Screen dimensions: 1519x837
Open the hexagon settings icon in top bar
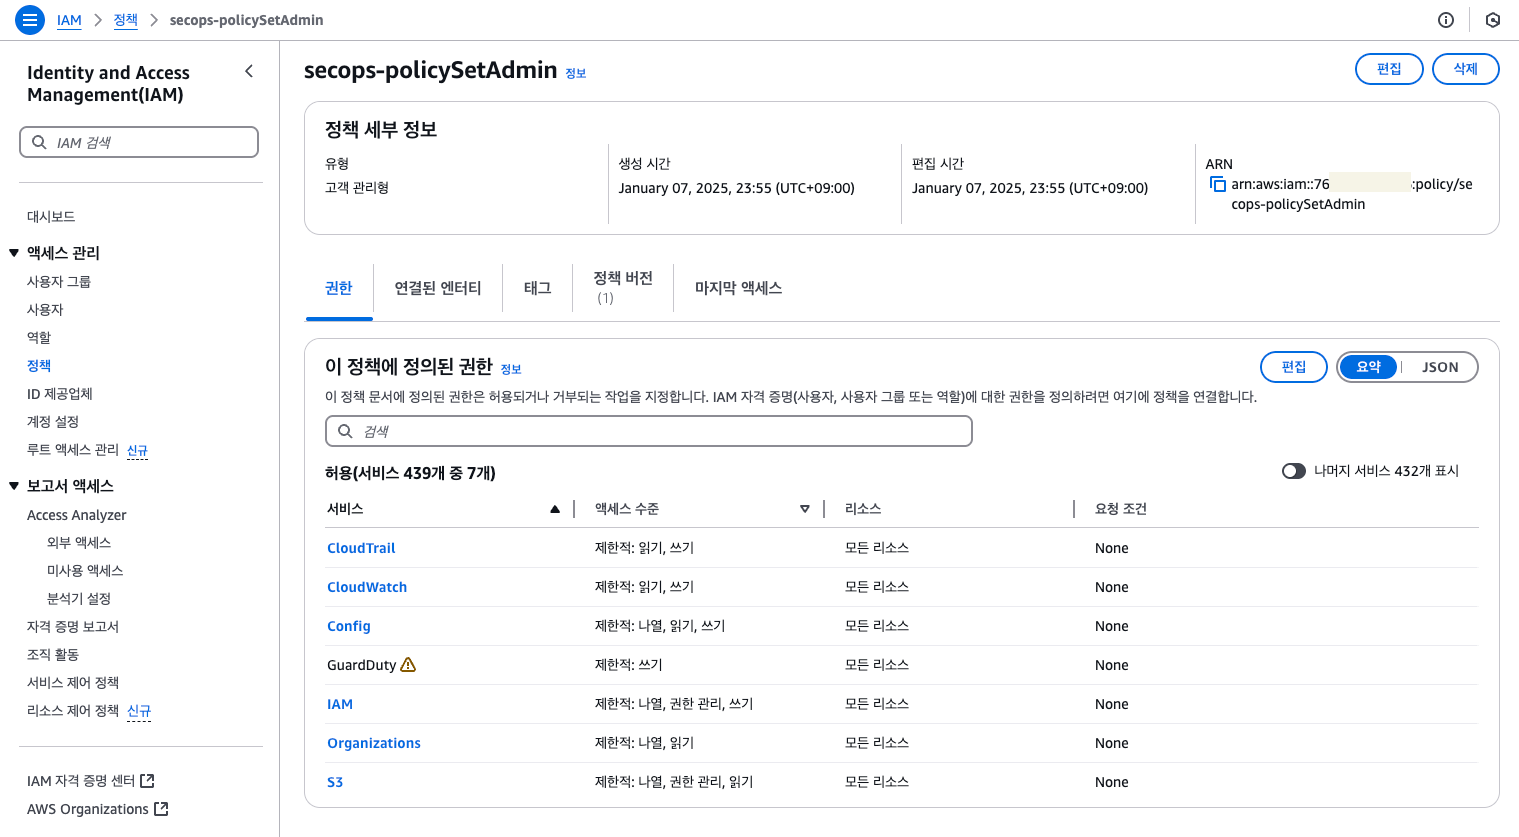point(1493,20)
